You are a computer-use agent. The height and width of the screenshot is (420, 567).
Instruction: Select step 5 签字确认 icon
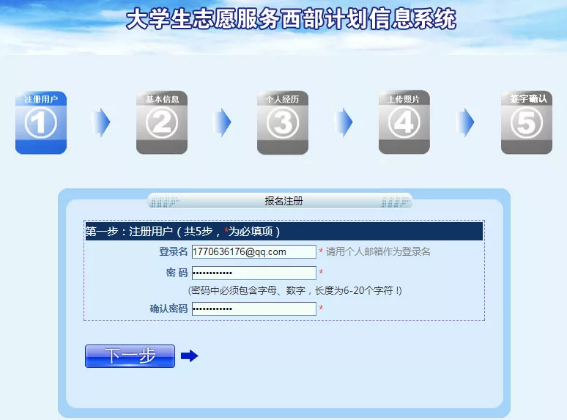[x=526, y=123]
